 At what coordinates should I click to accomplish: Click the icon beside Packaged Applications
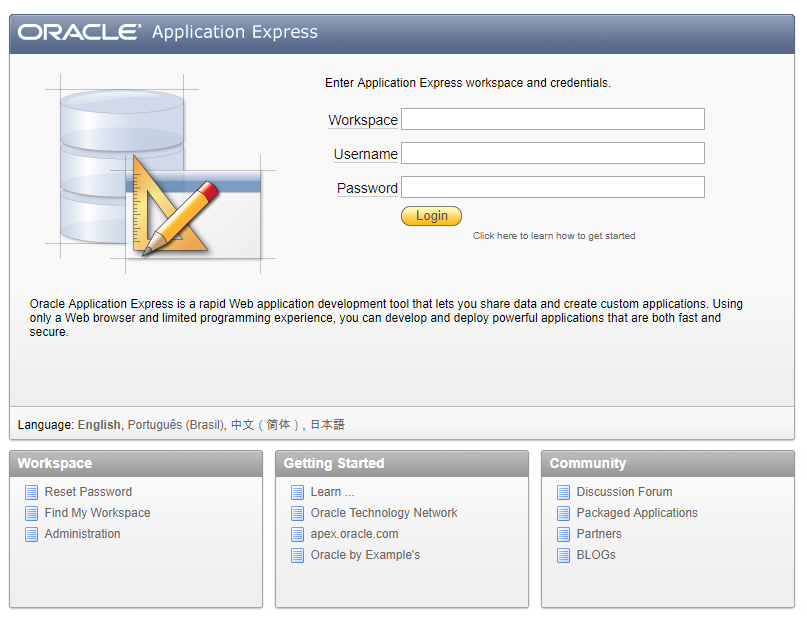pyautogui.click(x=564, y=513)
